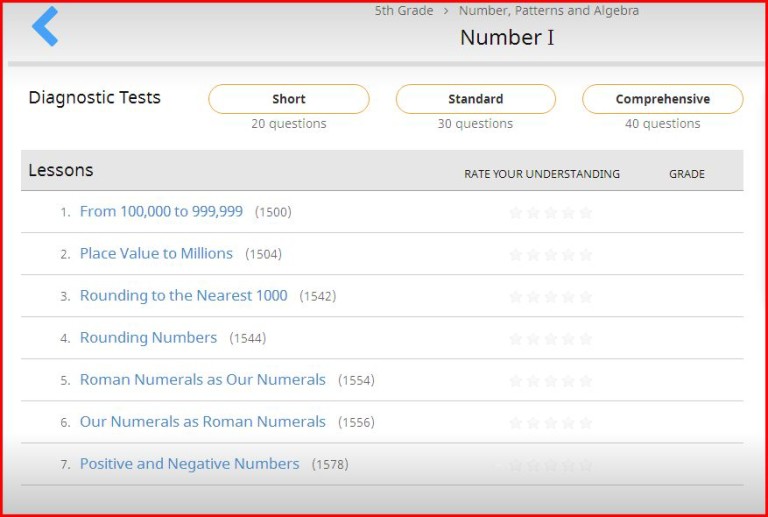Viewport: 768px width, 517px height.
Task: Select the lesson code (1556)
Action: click(x=357, y=423)
